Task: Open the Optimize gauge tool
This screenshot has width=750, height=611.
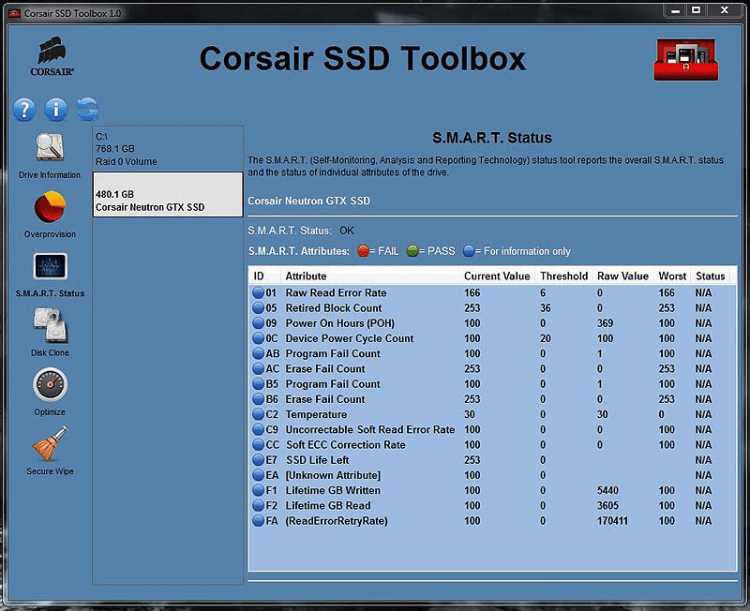Action: [49, 386]
